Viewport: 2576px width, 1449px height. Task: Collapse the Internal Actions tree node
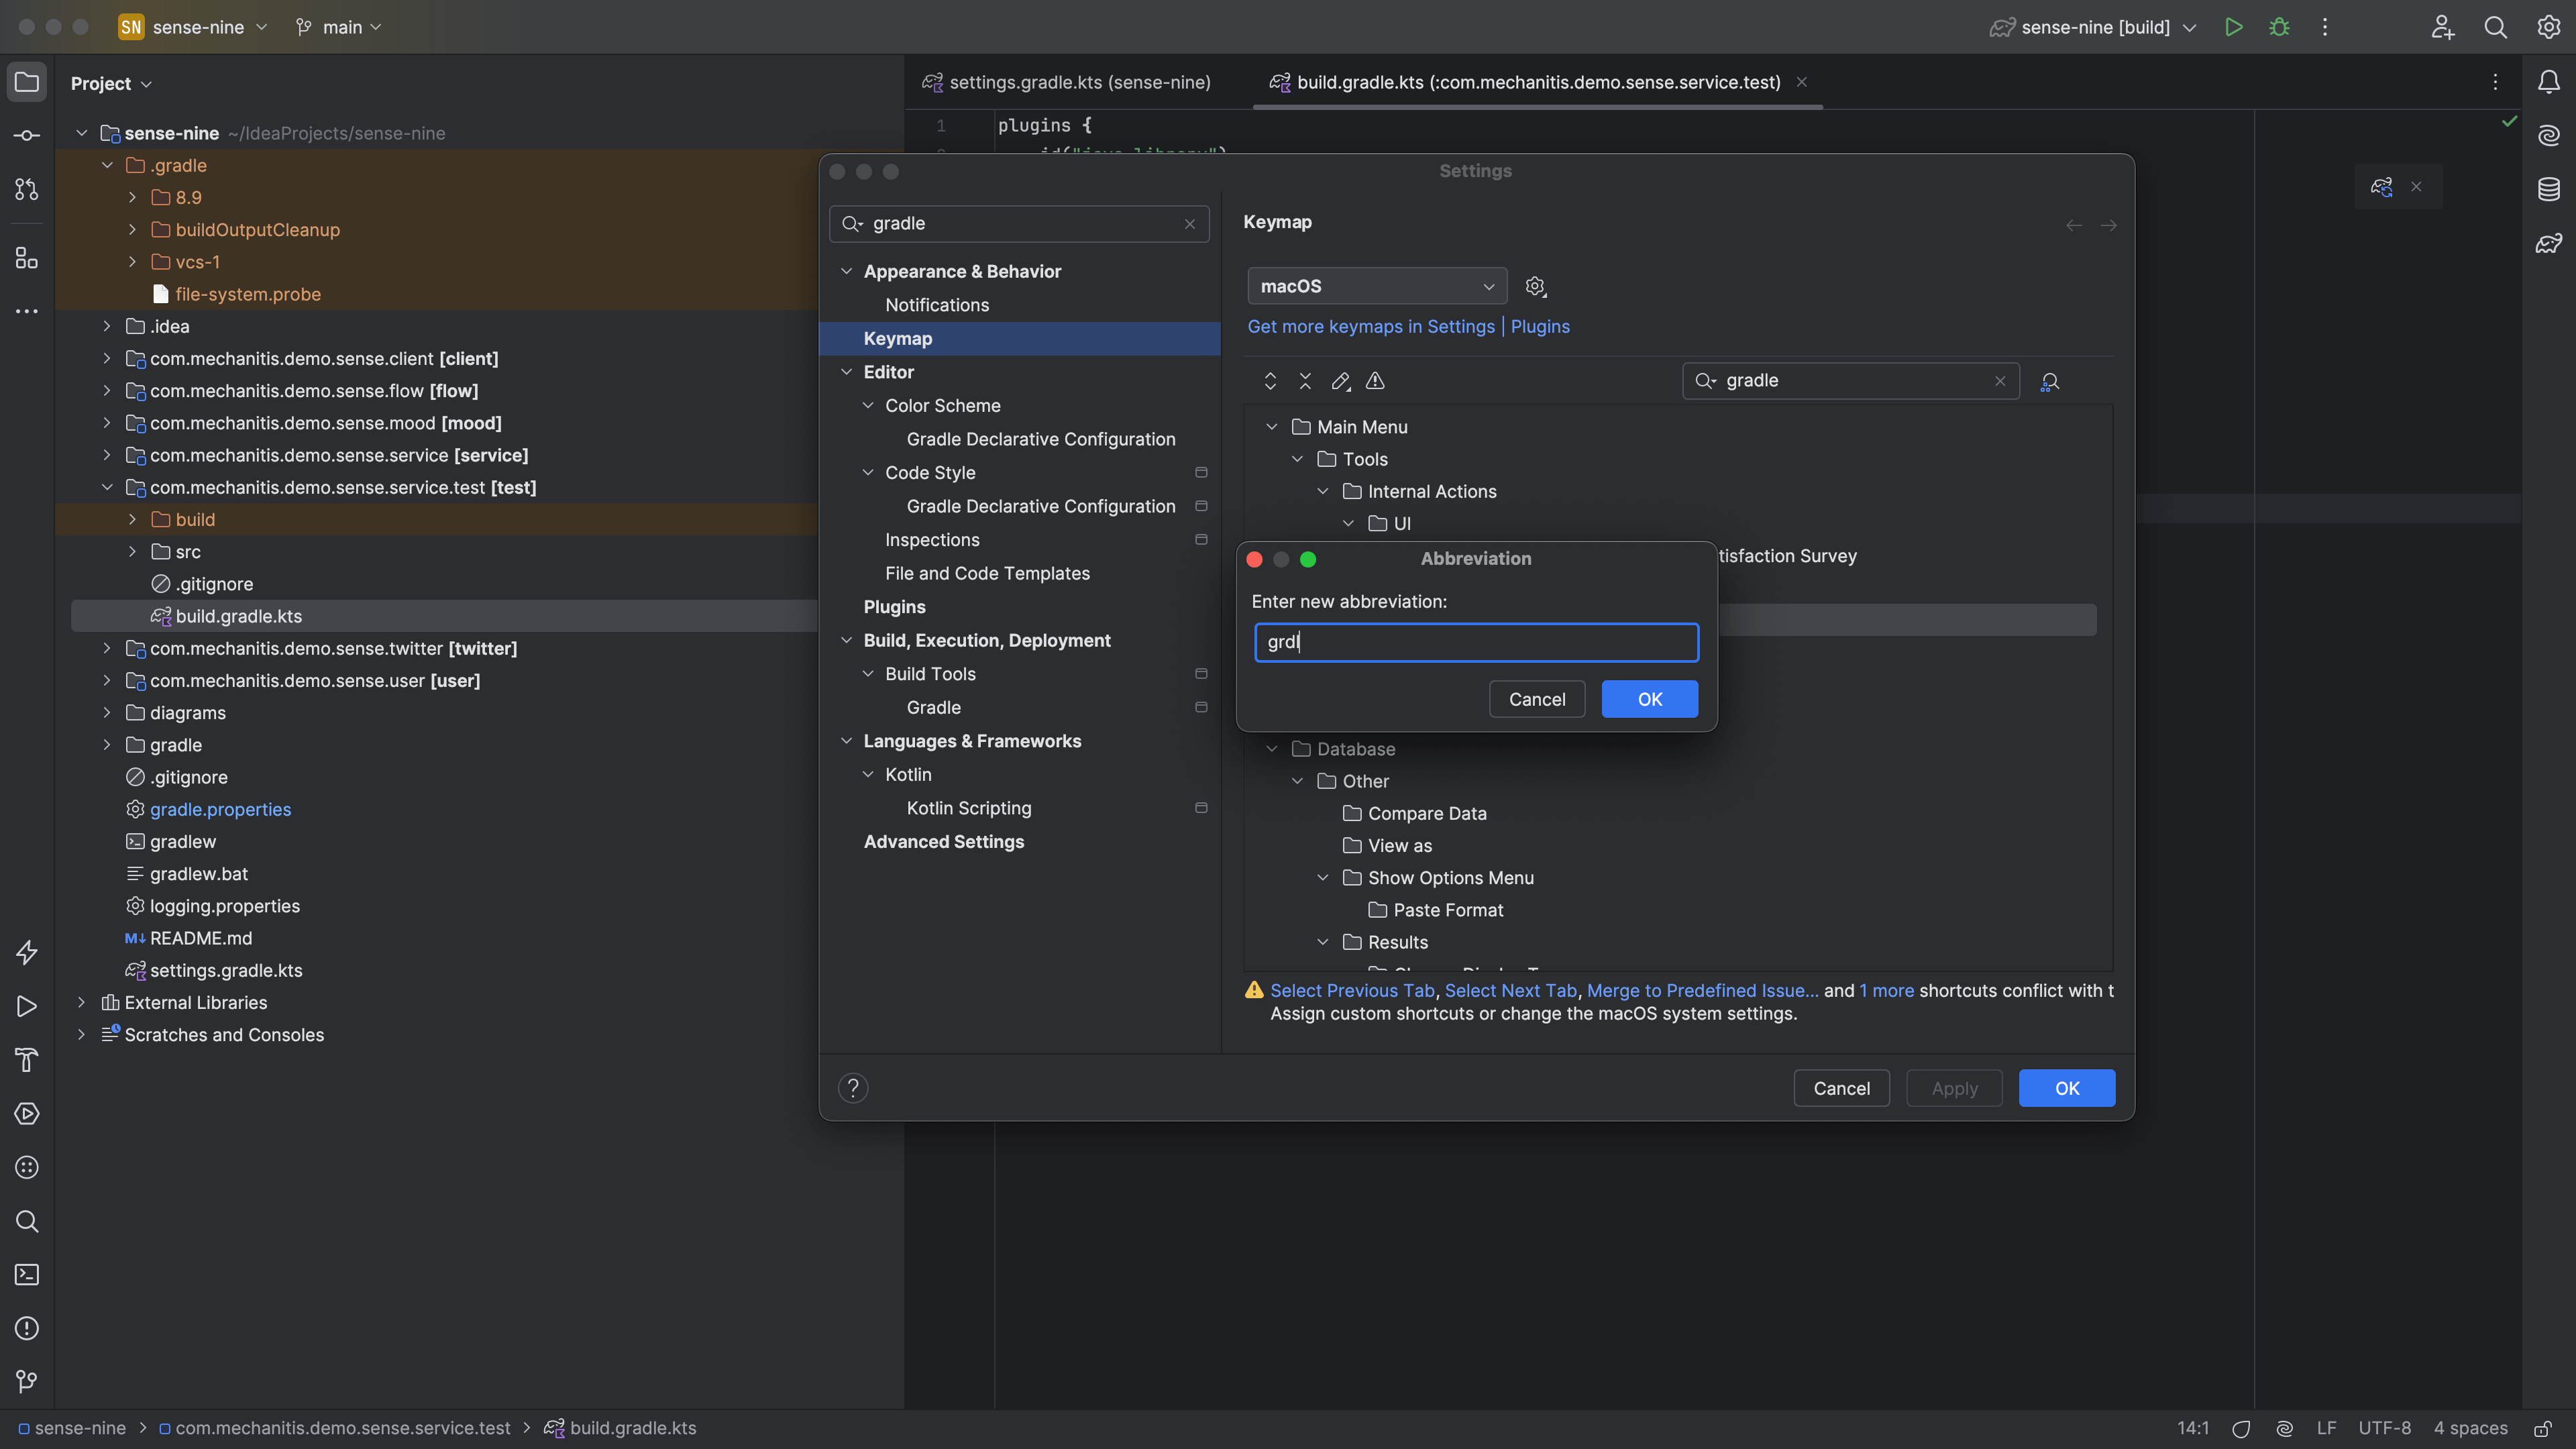1323,491
